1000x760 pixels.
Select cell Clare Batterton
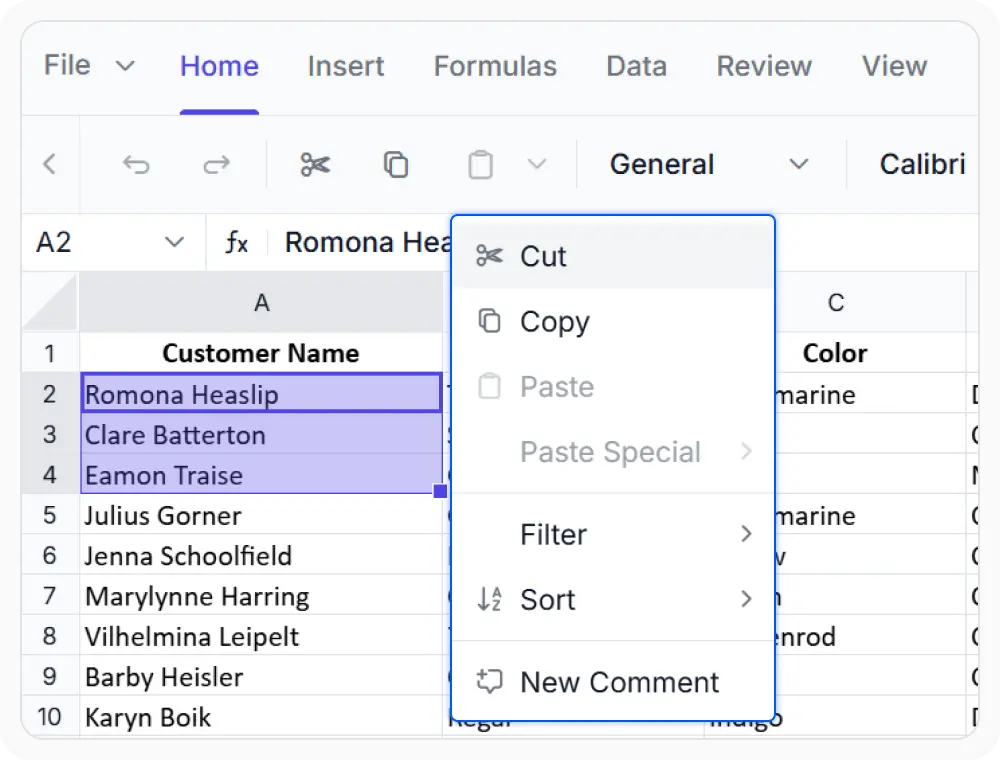(261, 434)
